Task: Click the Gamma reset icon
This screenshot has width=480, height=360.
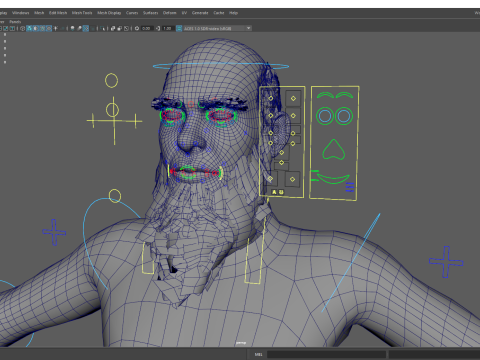Action: point(158,28)
